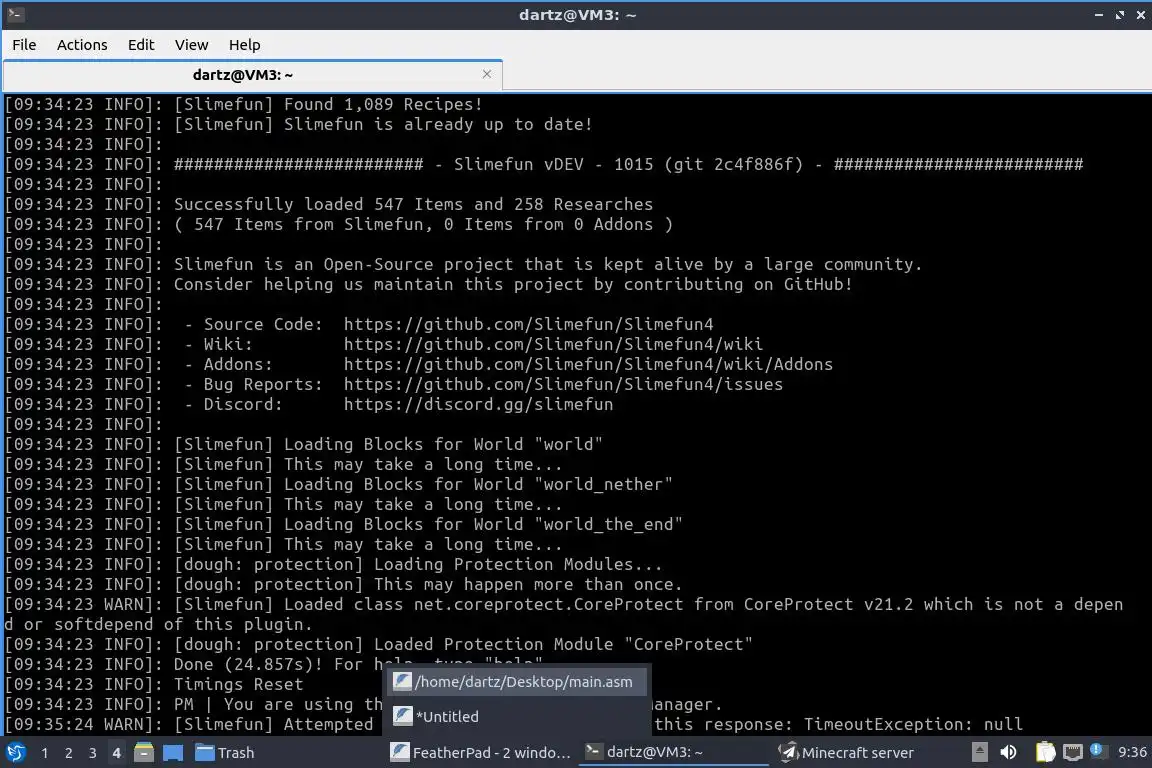Screen dimensions: 1152x768
Task: Click 'Consider helping us maintain this project' line
Action: tap(513, 284)
